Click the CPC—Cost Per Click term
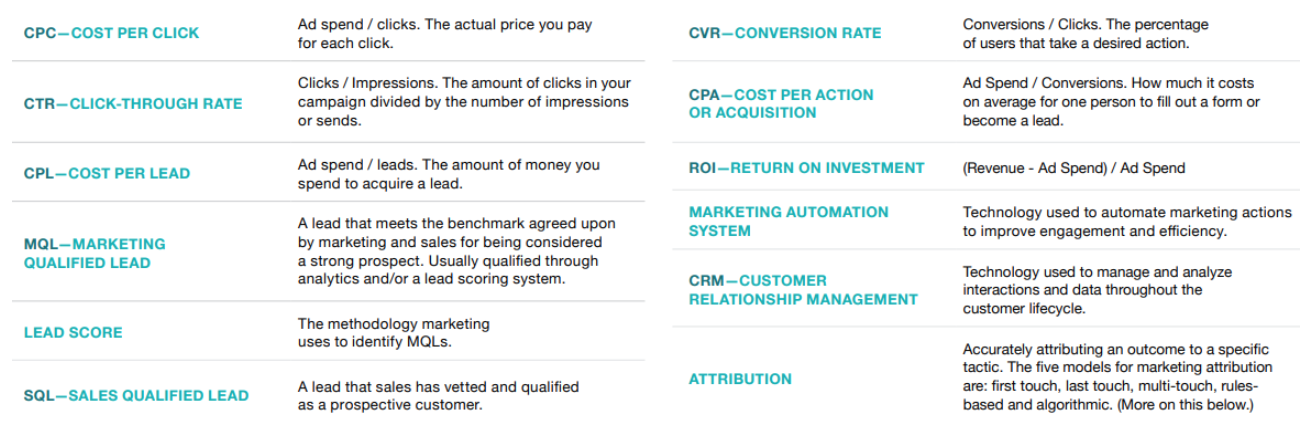 111,33
